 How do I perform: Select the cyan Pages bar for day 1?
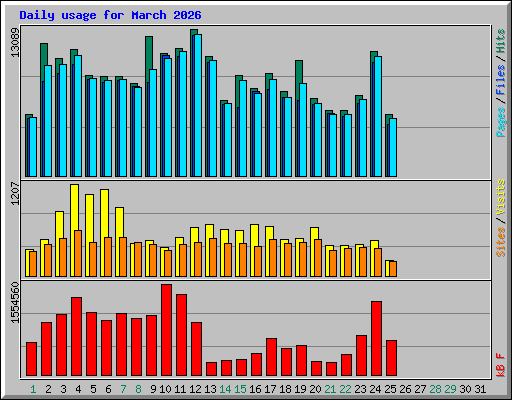click(x=33, y=147)
